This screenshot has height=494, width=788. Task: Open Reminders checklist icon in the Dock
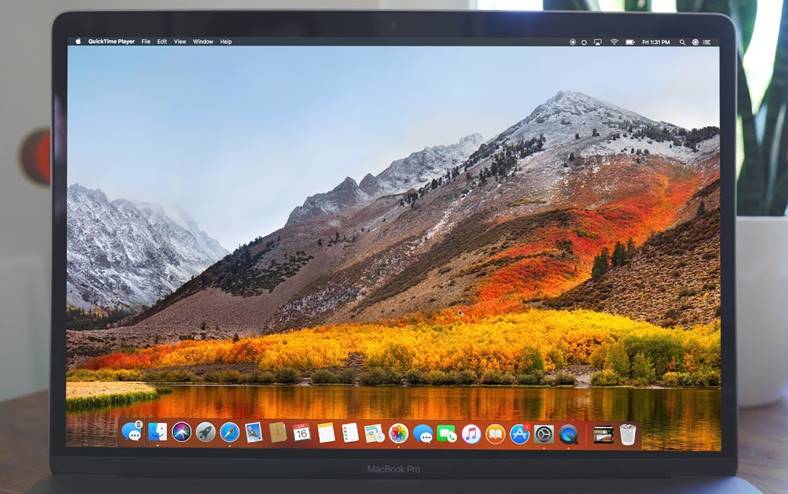tap(350, 433)
